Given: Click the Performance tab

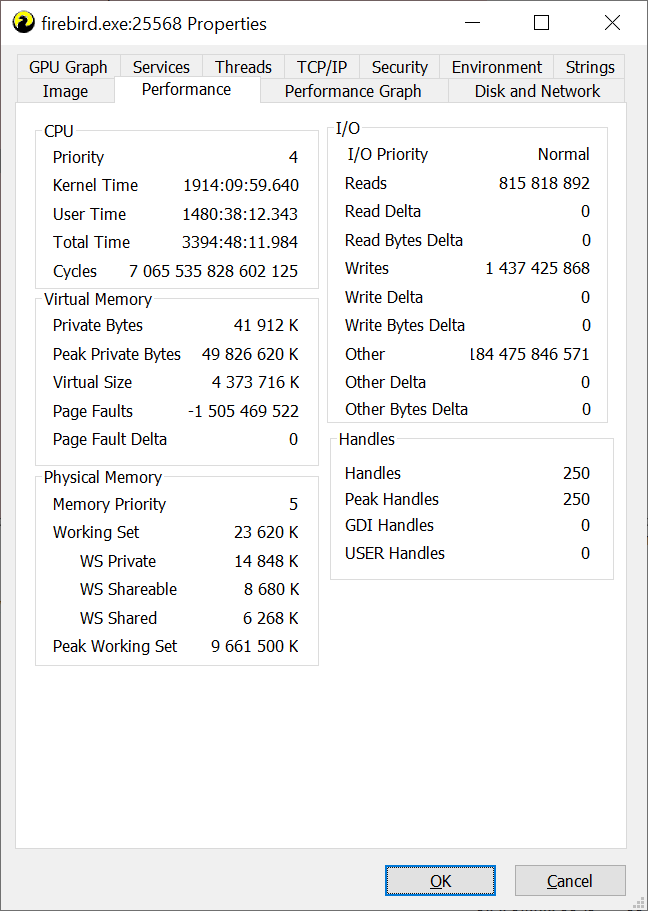Looking at the screenshot, I should click(x=187, y=89).
